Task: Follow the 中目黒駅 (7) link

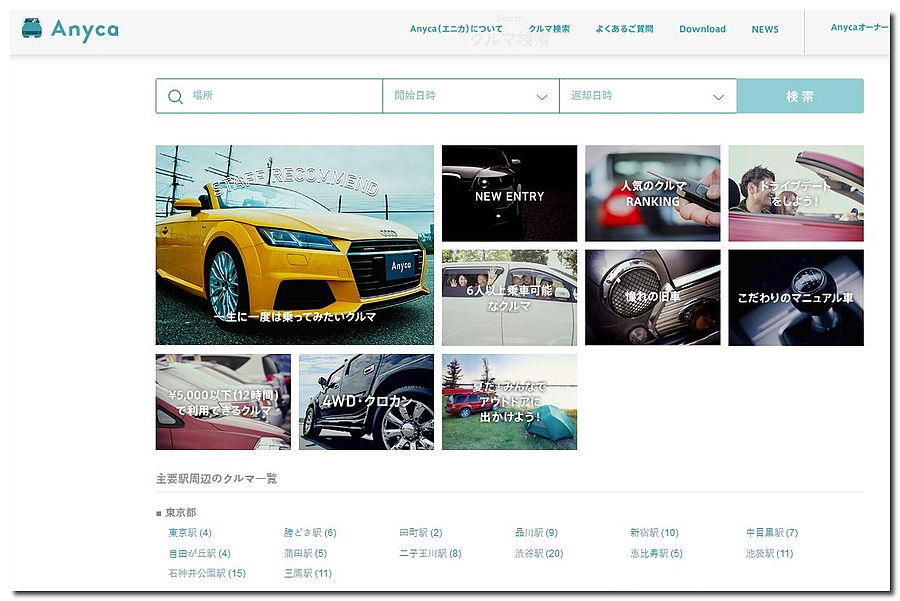Action: 772,533
